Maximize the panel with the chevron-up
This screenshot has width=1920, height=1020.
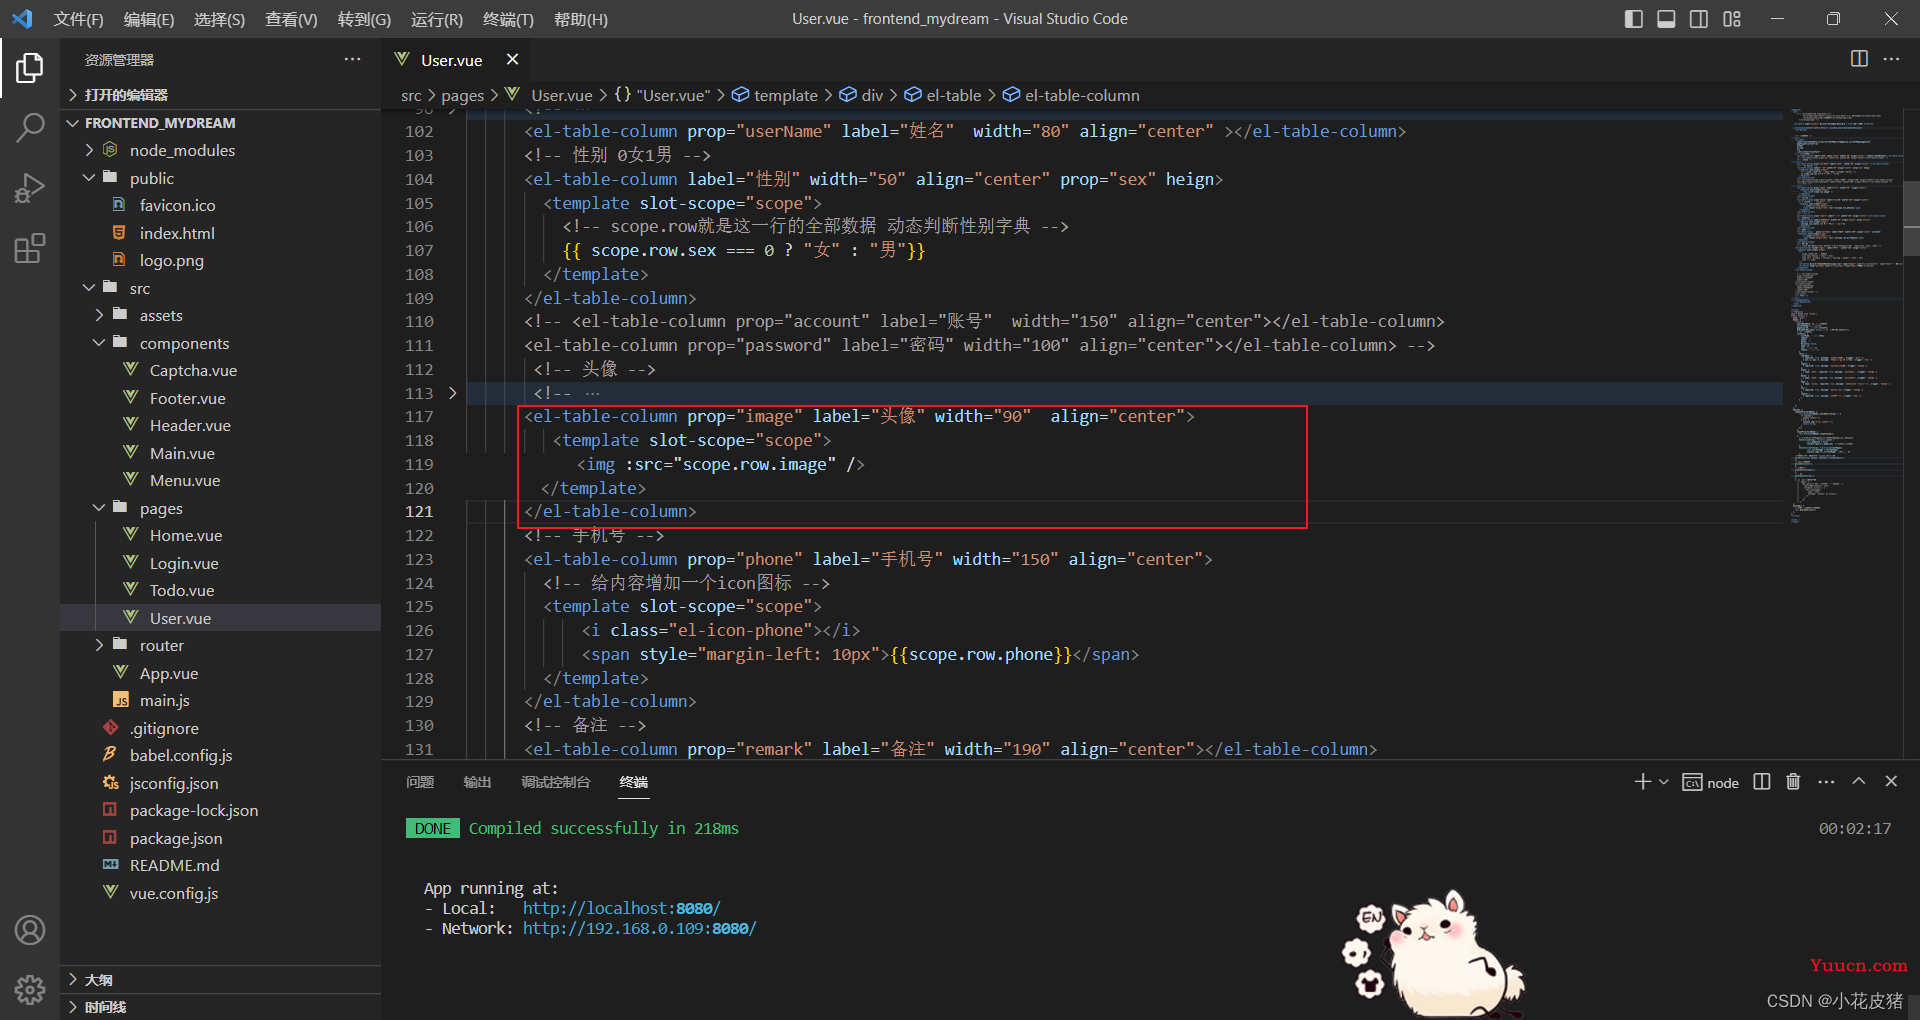pos(1859,781)
